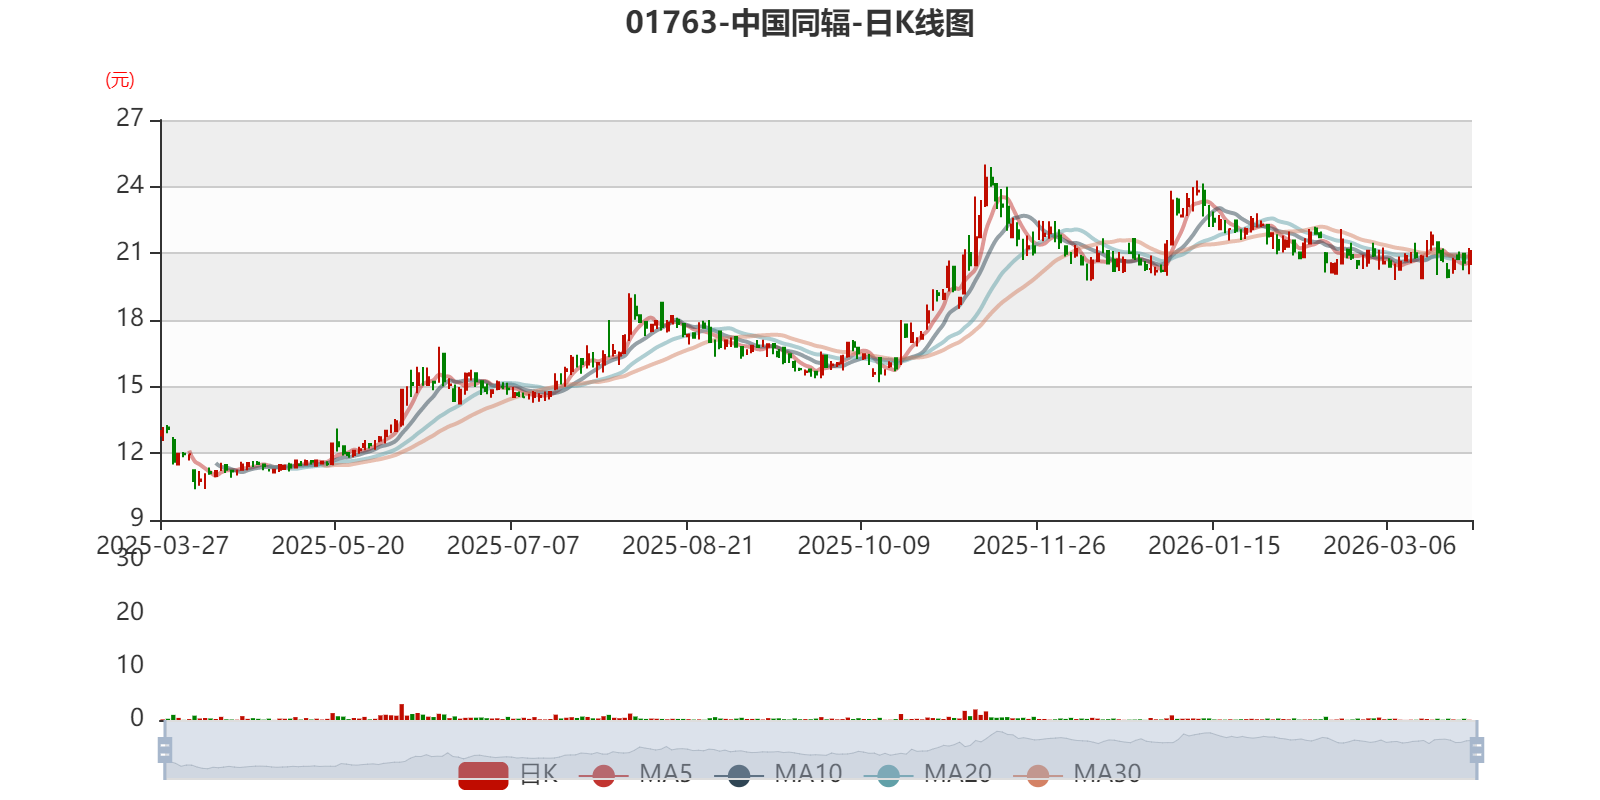This screenshot has width=1600, height=800.
Task: Toggle the MA10 legend entry
Action: click(778, 774)
